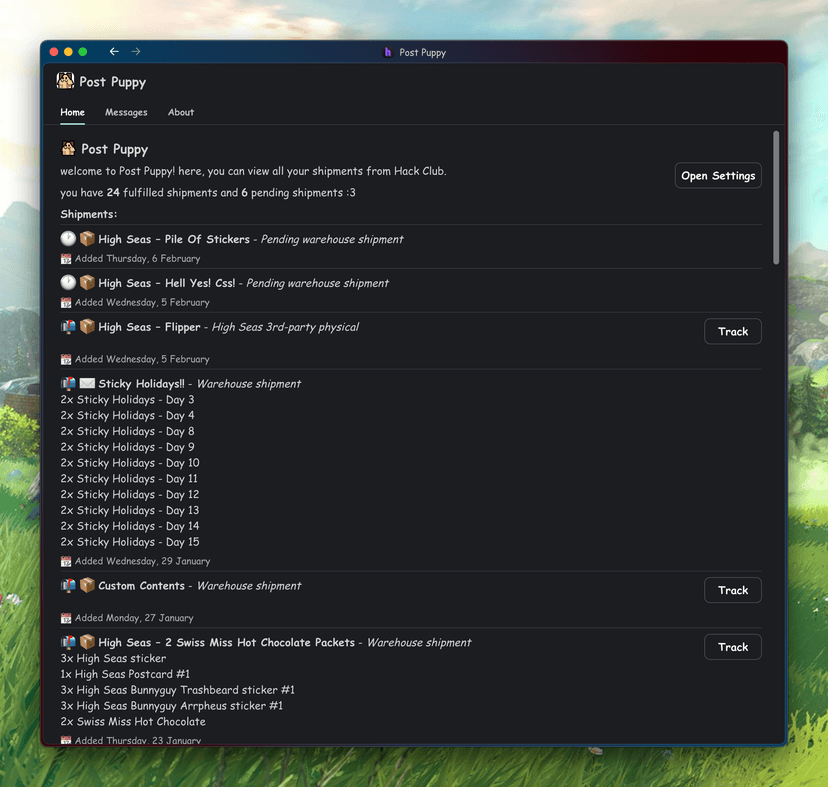Click the High Seas – Pile Of Stickers entry
The width and height of the screenshot is (828, 787).
(173, 240)
